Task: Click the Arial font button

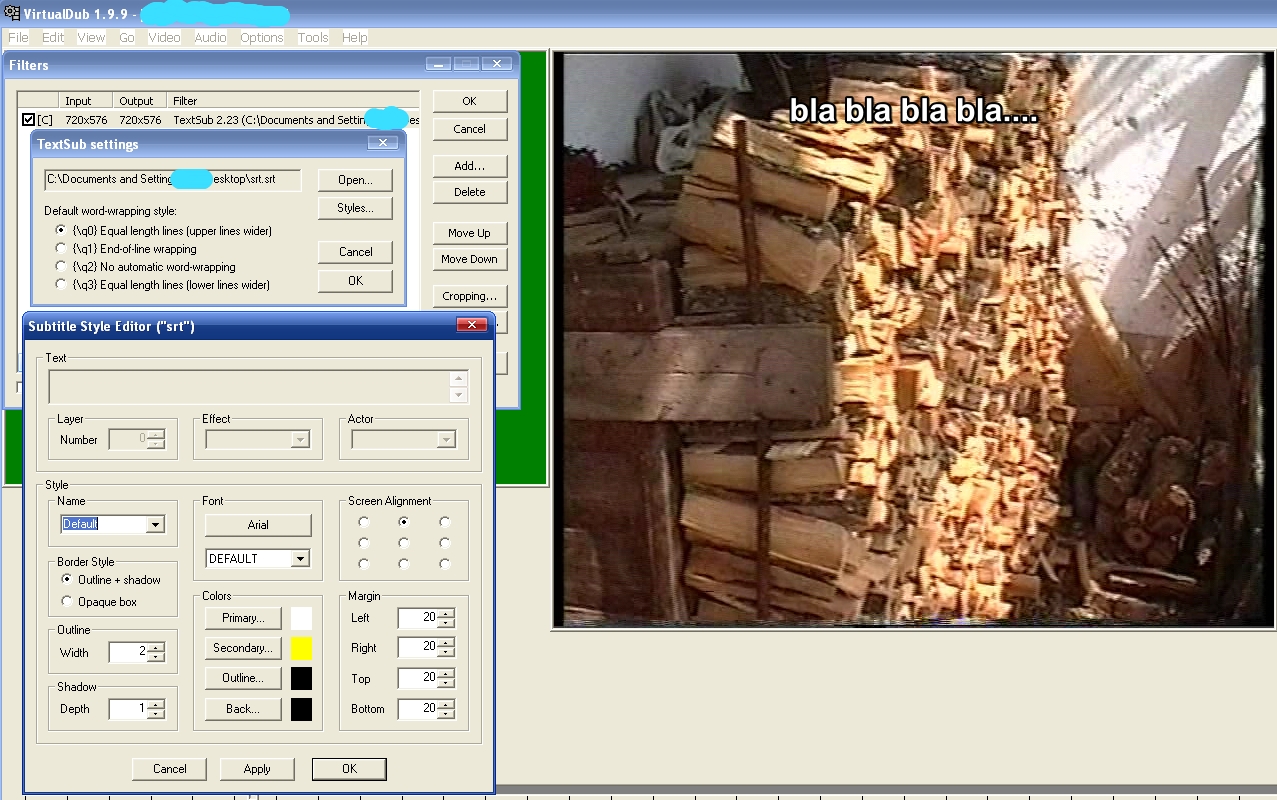Action: pos(258,525)
